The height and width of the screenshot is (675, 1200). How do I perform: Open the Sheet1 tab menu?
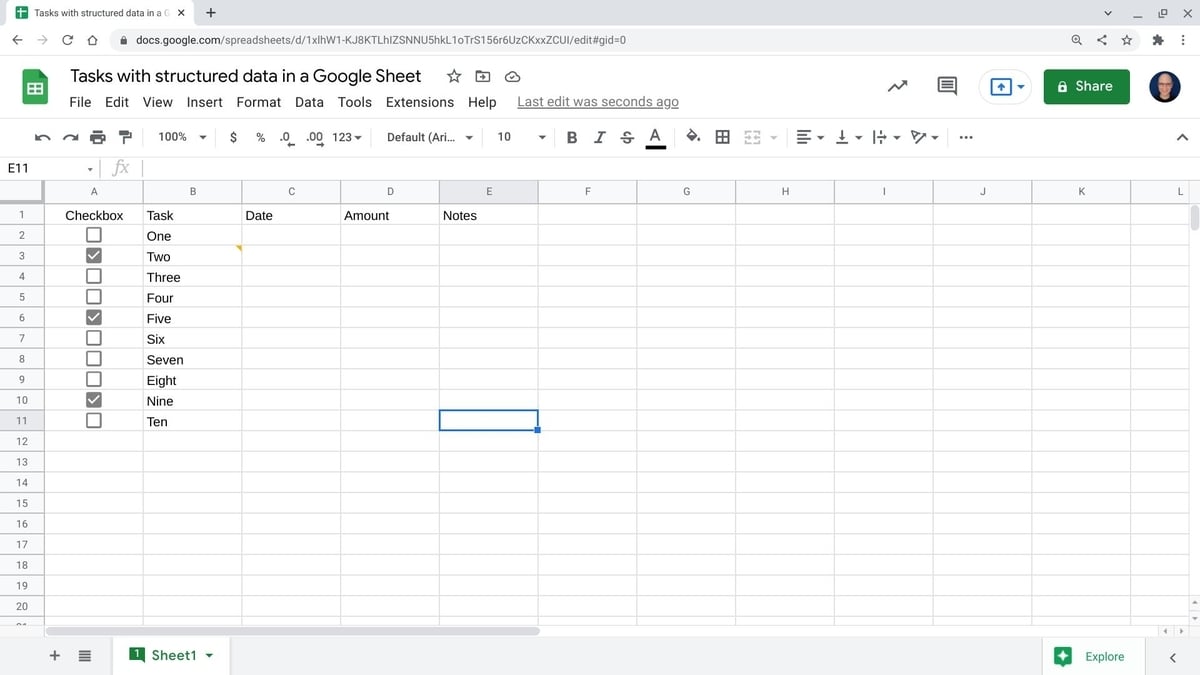point(209,655)
